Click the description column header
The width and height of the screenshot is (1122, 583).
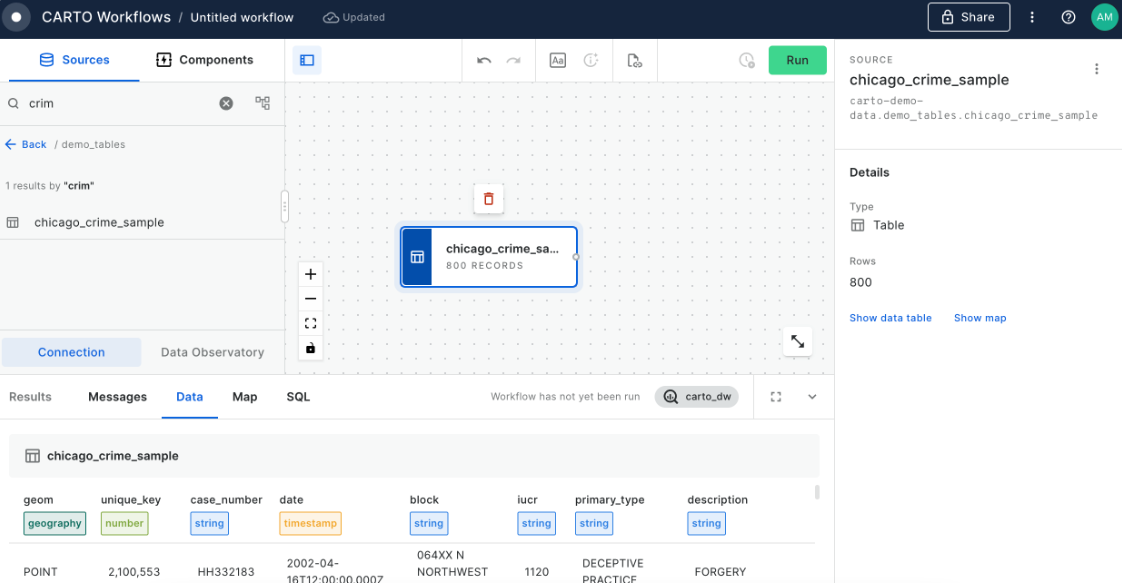[x=718, y=499]
